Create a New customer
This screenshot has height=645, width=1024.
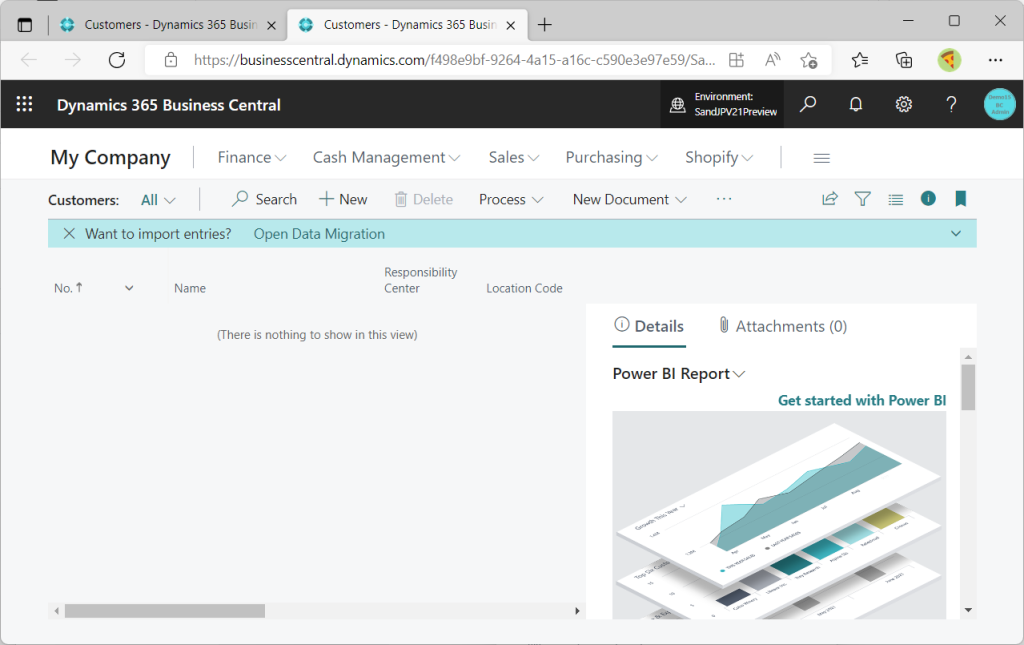pyautogui.click(x=343, y=199)
